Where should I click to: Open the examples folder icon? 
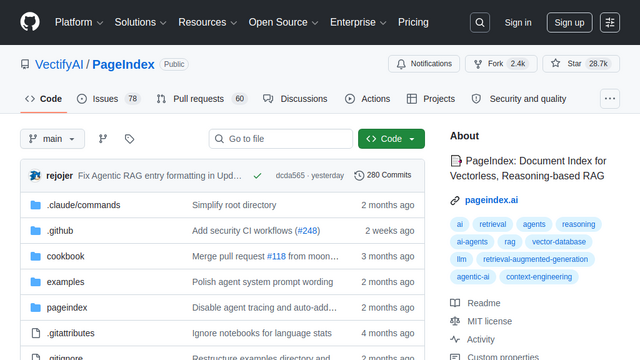(x=36, y=282)
